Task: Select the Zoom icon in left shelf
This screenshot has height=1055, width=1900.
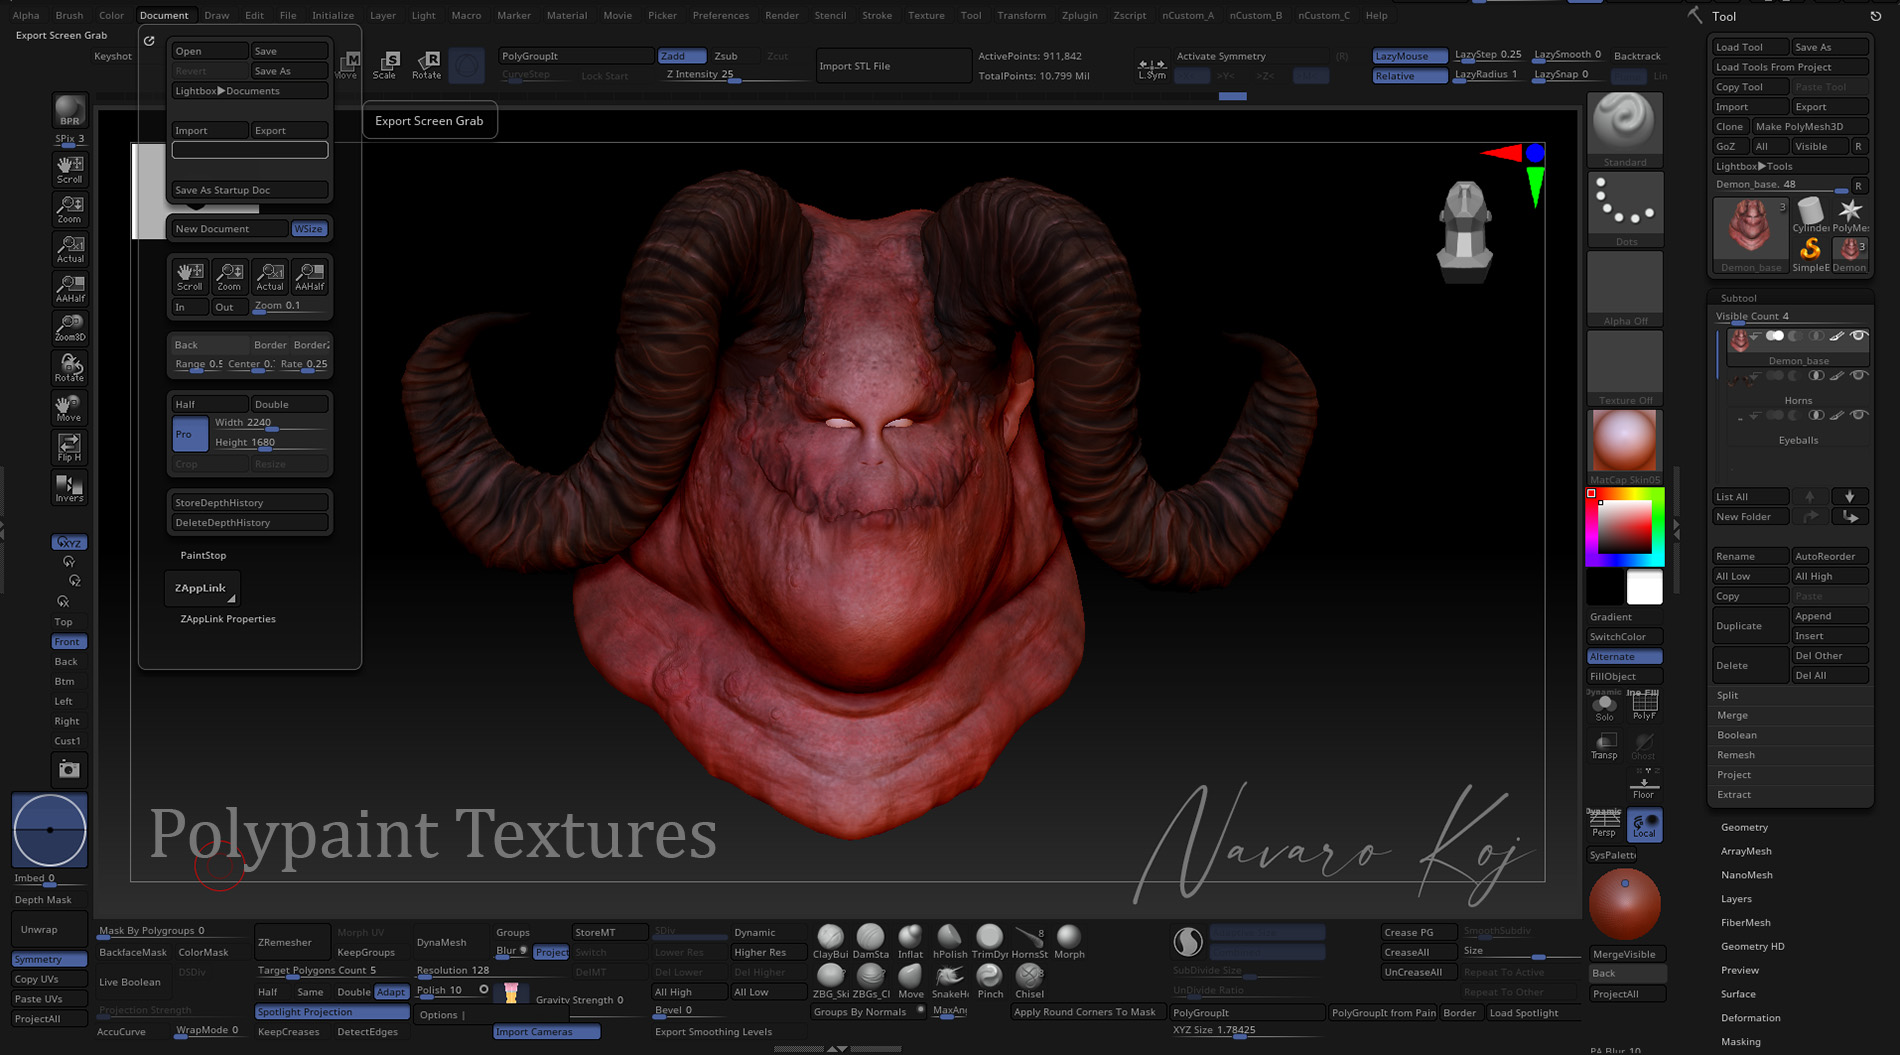Action: coord(69,208)
